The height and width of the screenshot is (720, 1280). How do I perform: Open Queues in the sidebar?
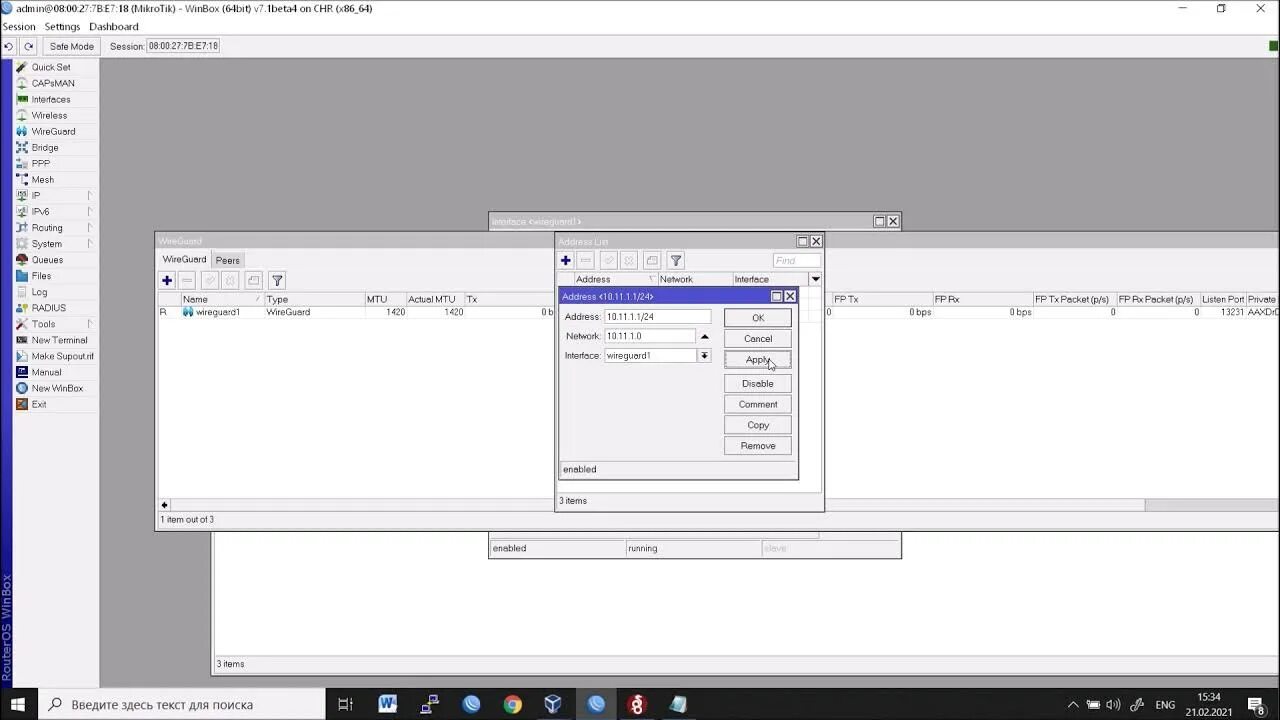47,260
